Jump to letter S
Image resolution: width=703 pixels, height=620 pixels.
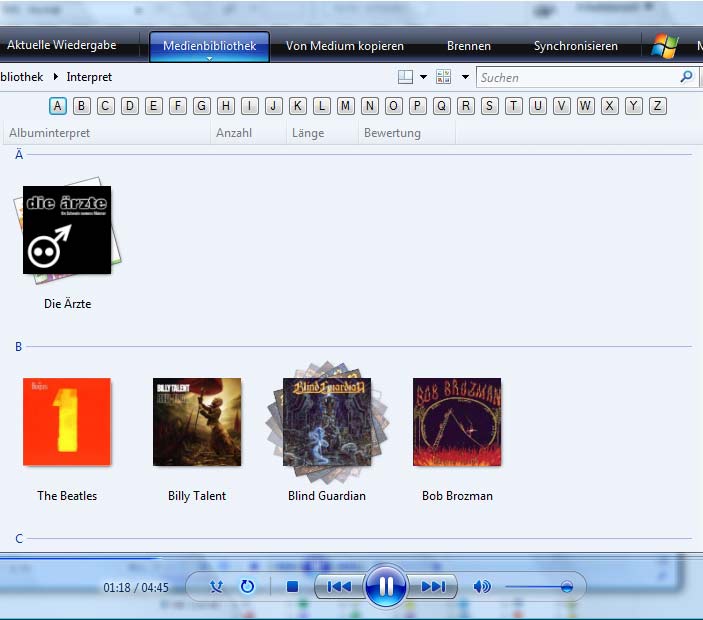[x=490, y=106]
